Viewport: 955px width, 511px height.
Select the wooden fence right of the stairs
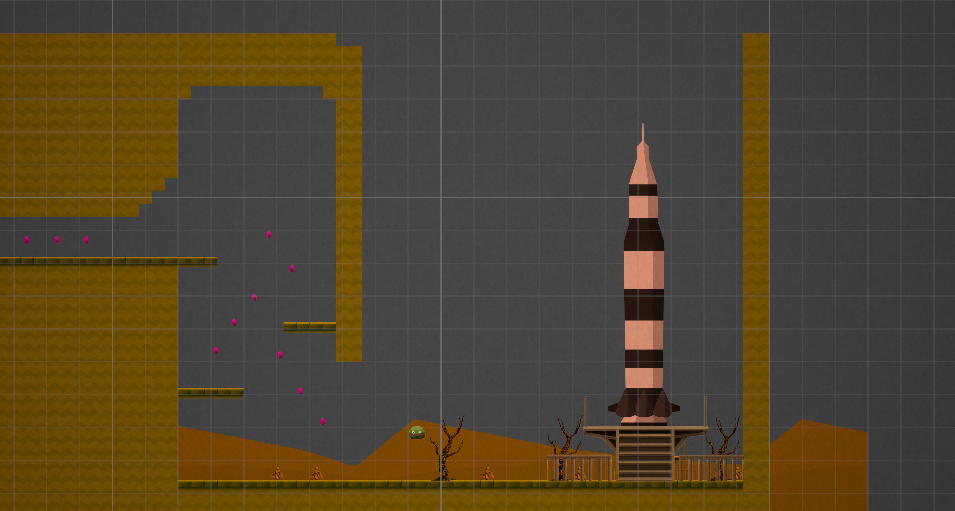(x=709, y=468)
